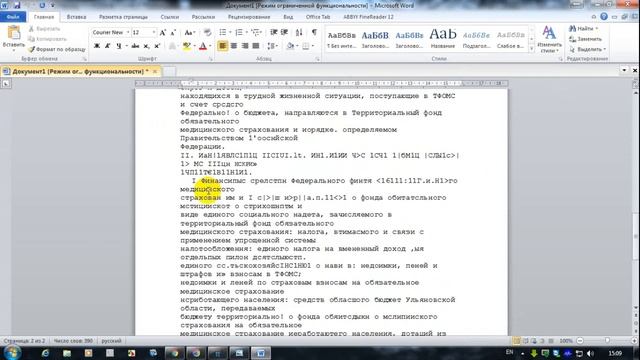Switch to Разметка страницы tab
640x360 pixels.
pos(123,17)
